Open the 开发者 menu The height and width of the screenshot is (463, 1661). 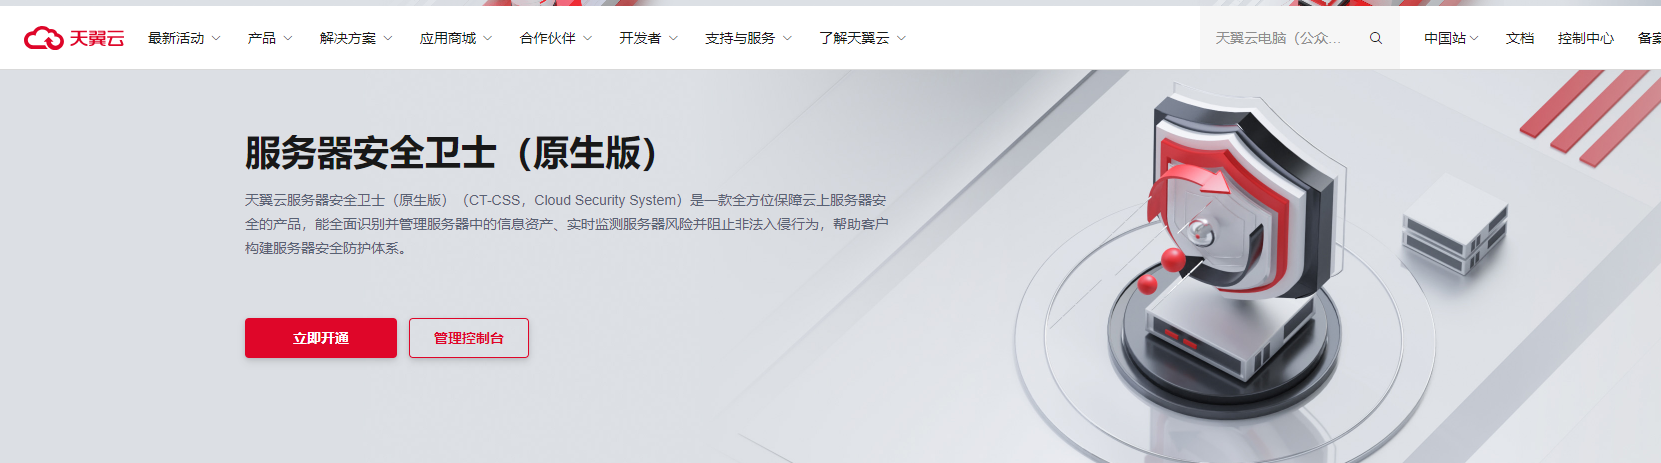(649, 38)
